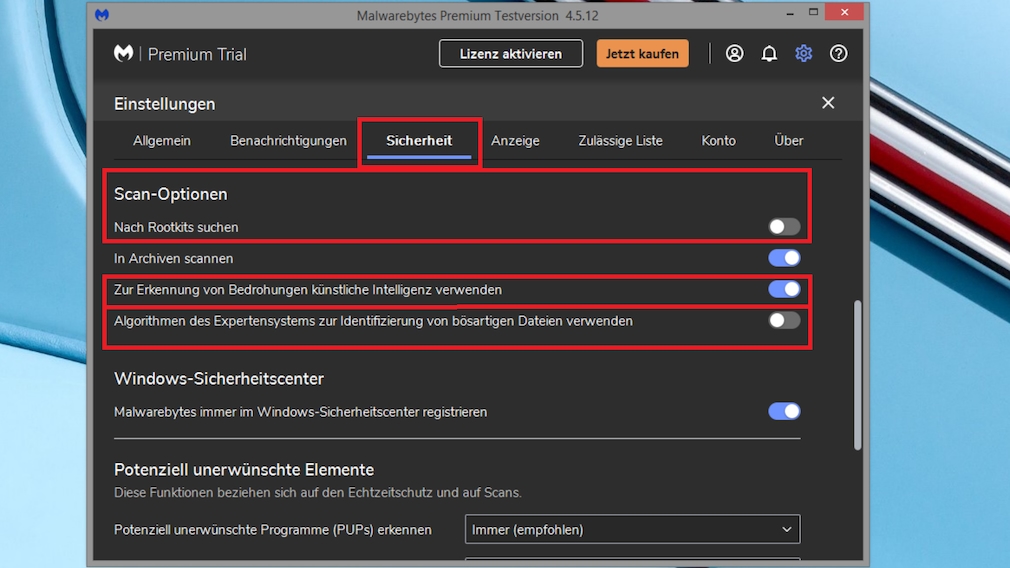This screenshot has height=568, width=1010.
Task: Click the settings gear icon
Action: [x=803, y=53]
